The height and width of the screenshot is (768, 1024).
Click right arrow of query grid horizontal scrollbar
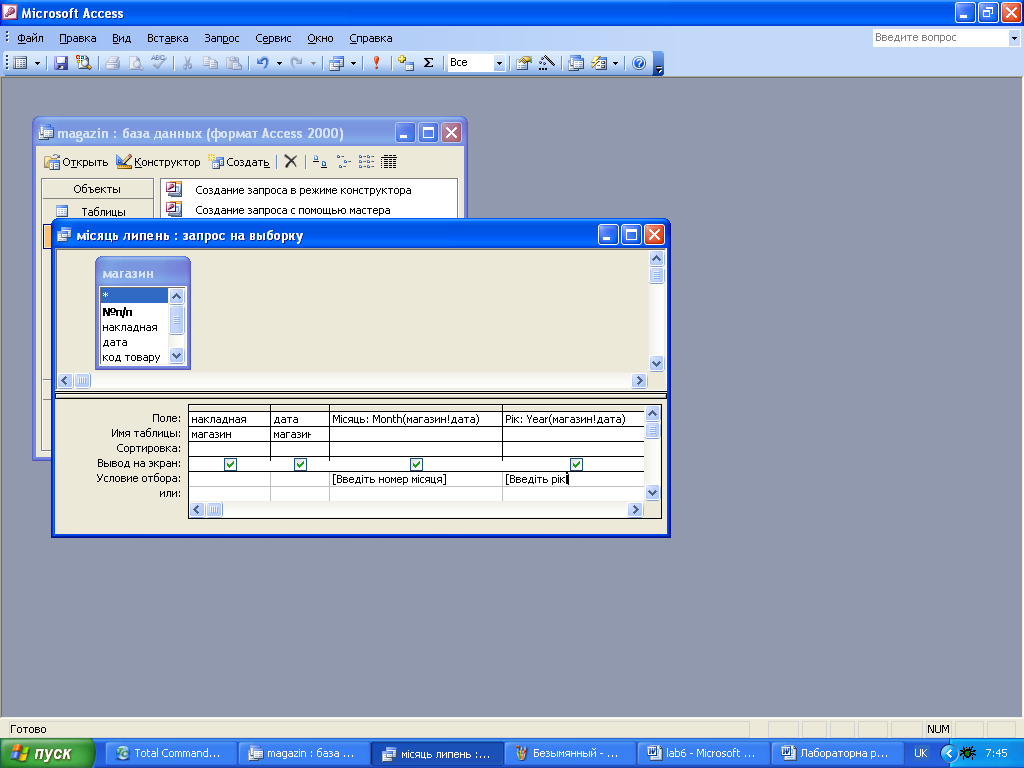(x=635, y=509)
